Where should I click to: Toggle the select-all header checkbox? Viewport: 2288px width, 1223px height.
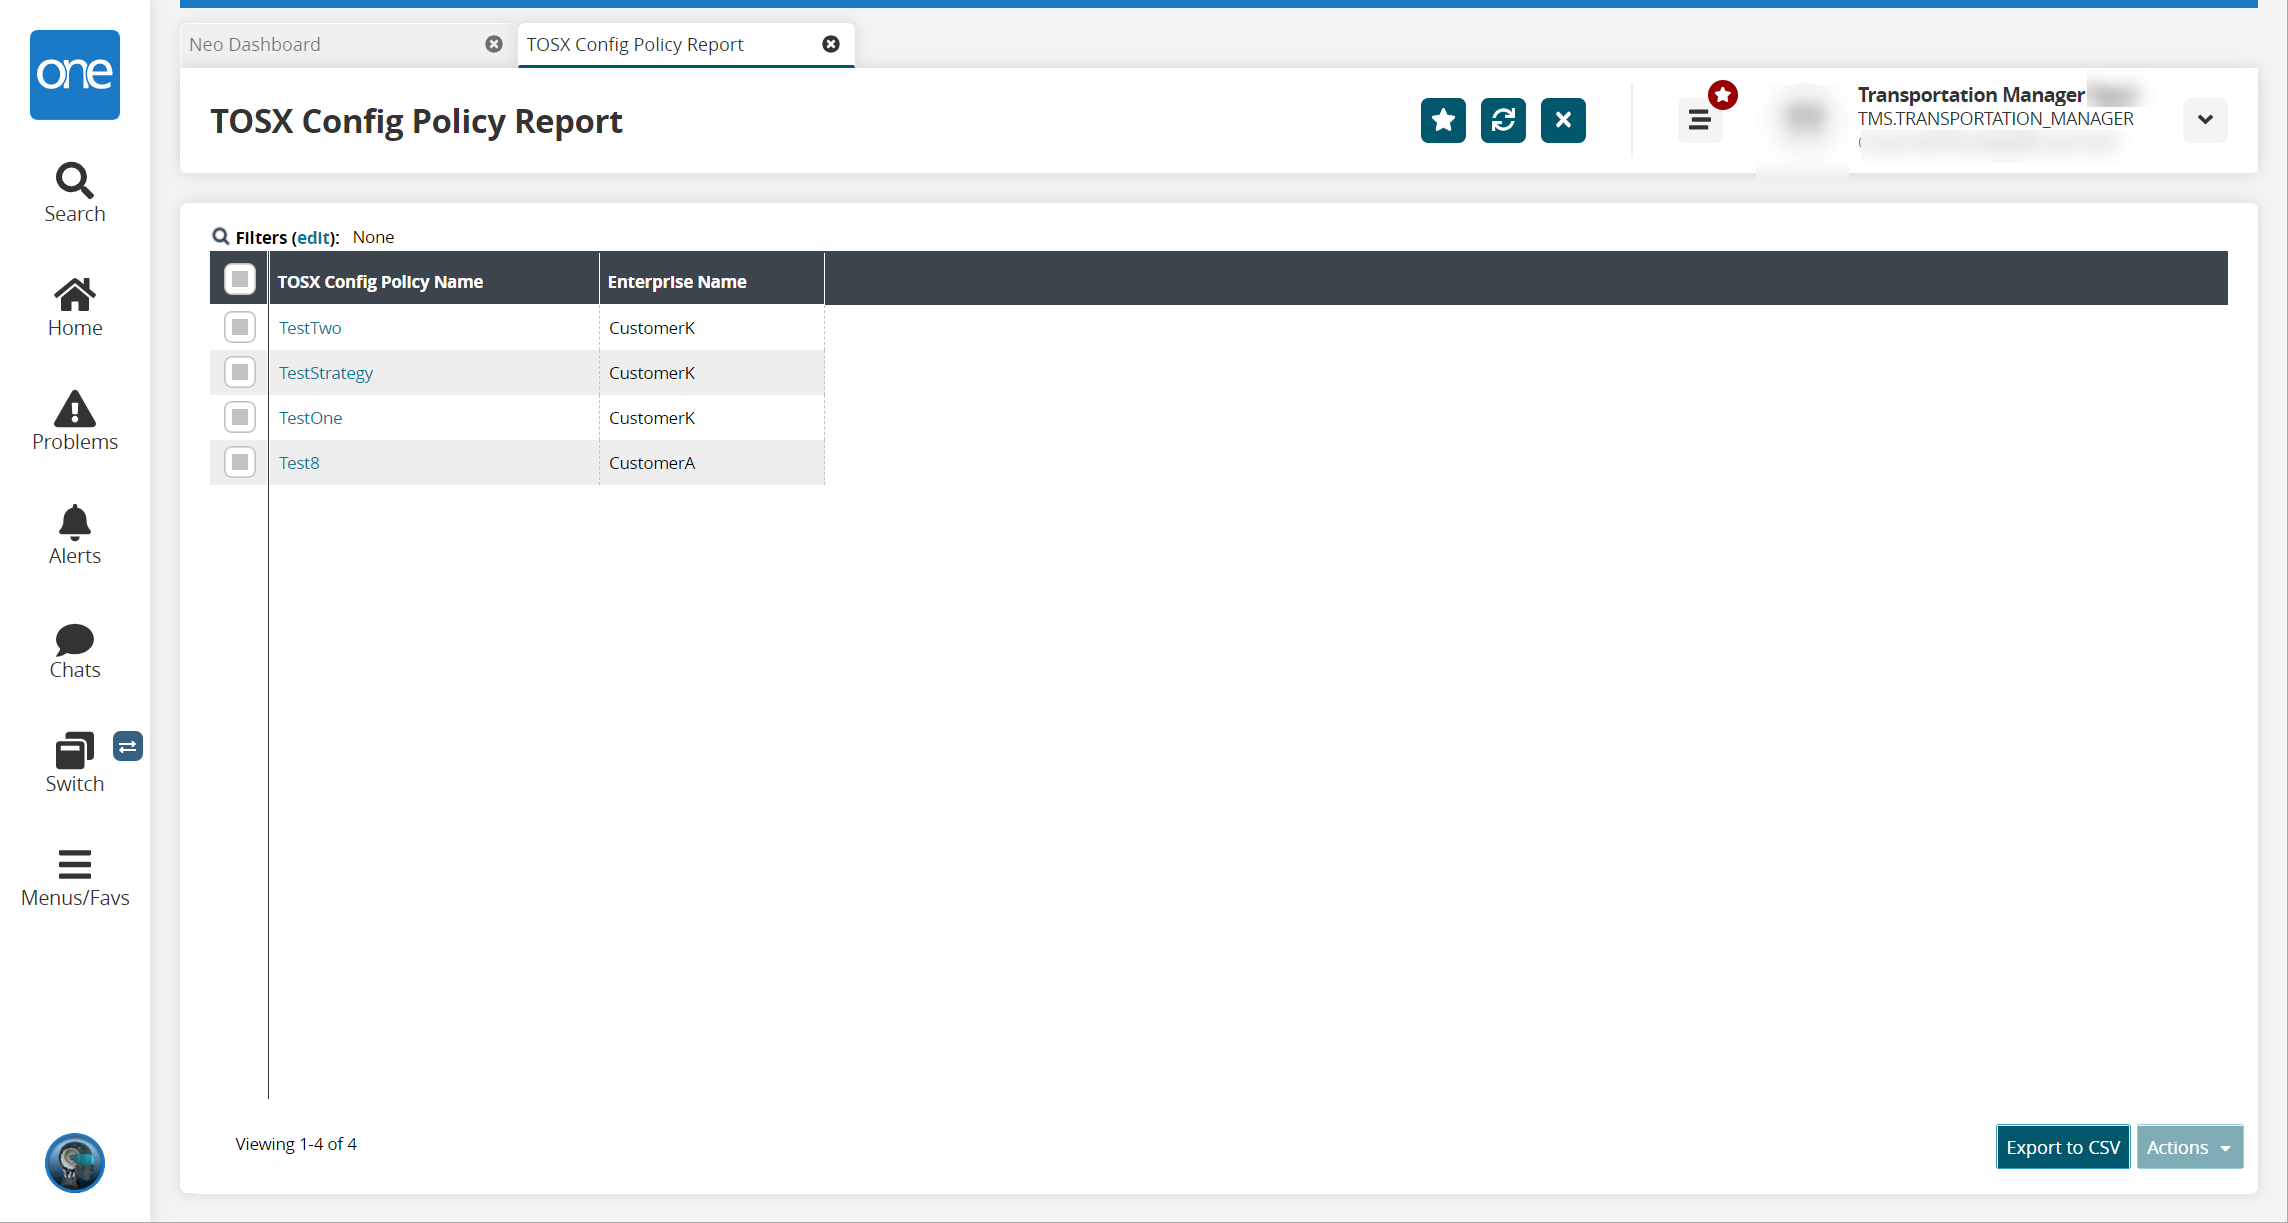coord(240,279)
